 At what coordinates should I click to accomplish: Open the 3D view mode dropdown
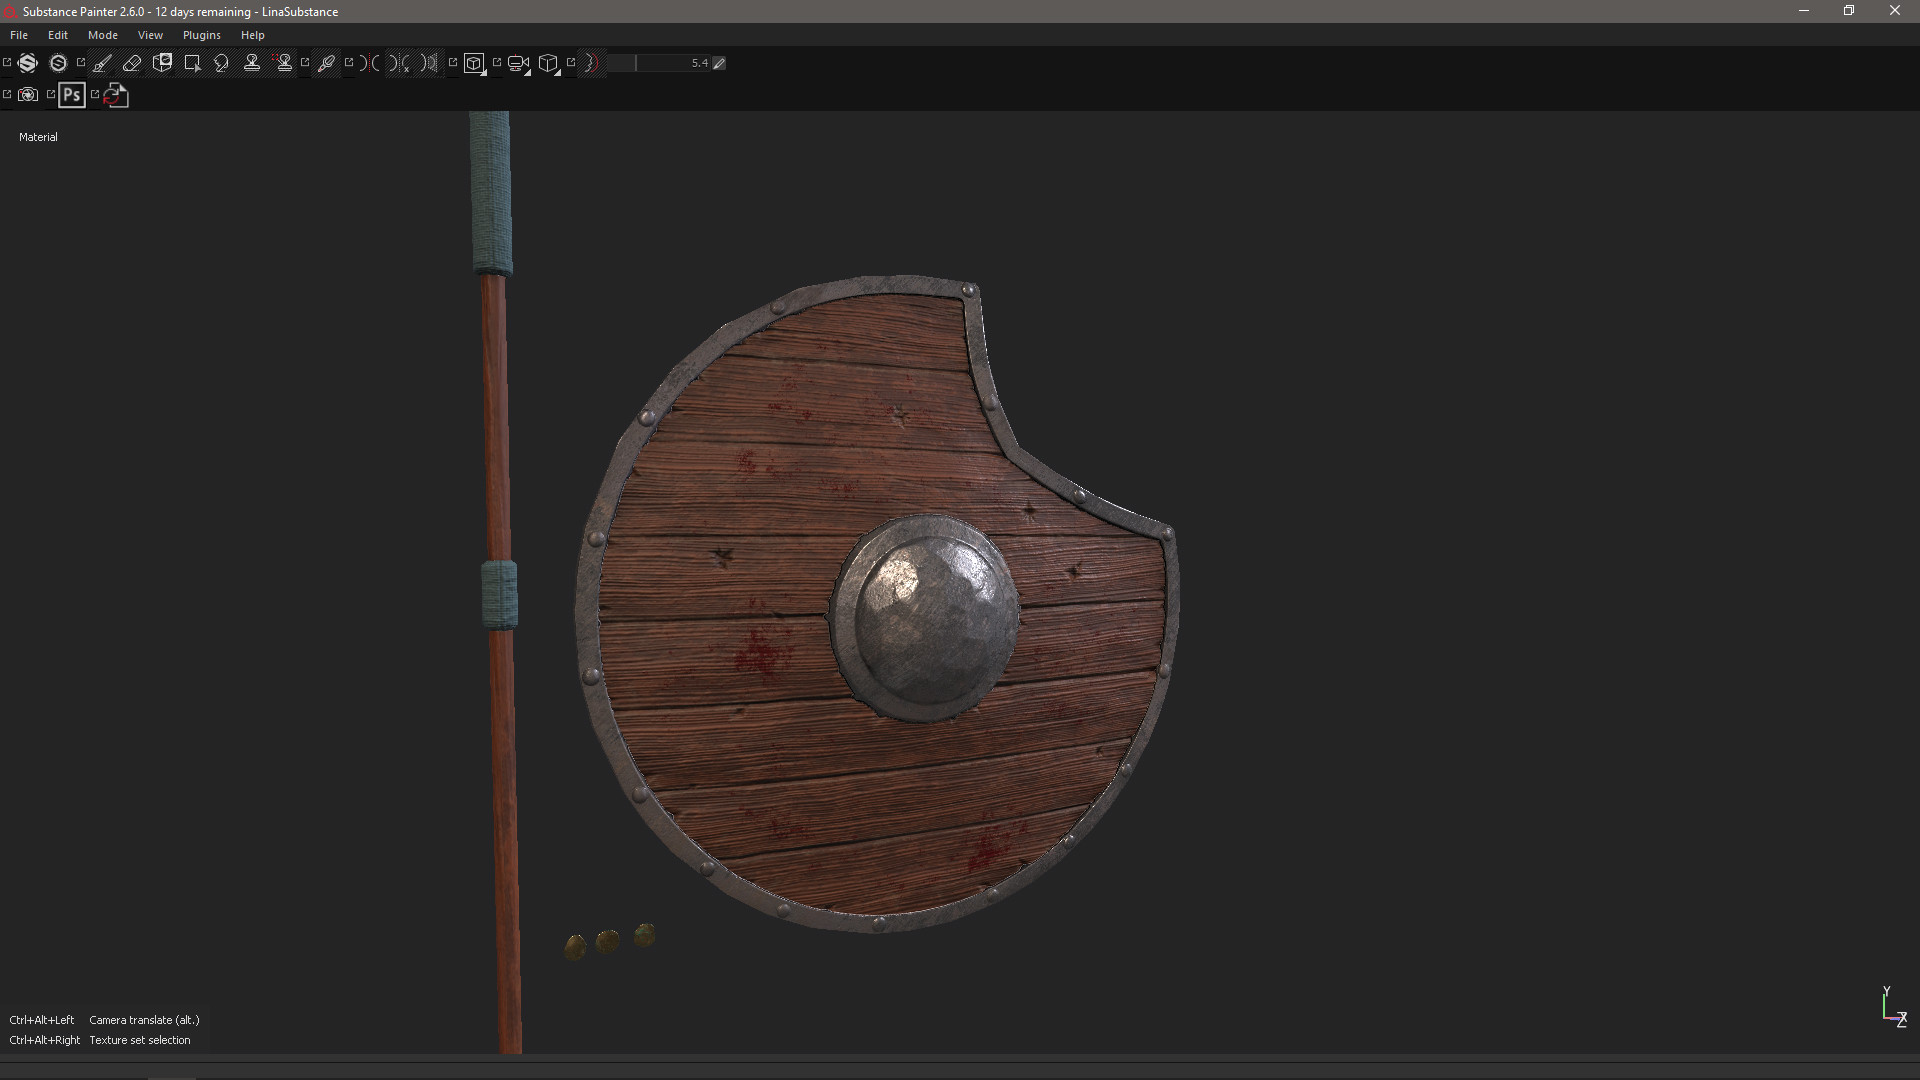[x=475, y=64]
